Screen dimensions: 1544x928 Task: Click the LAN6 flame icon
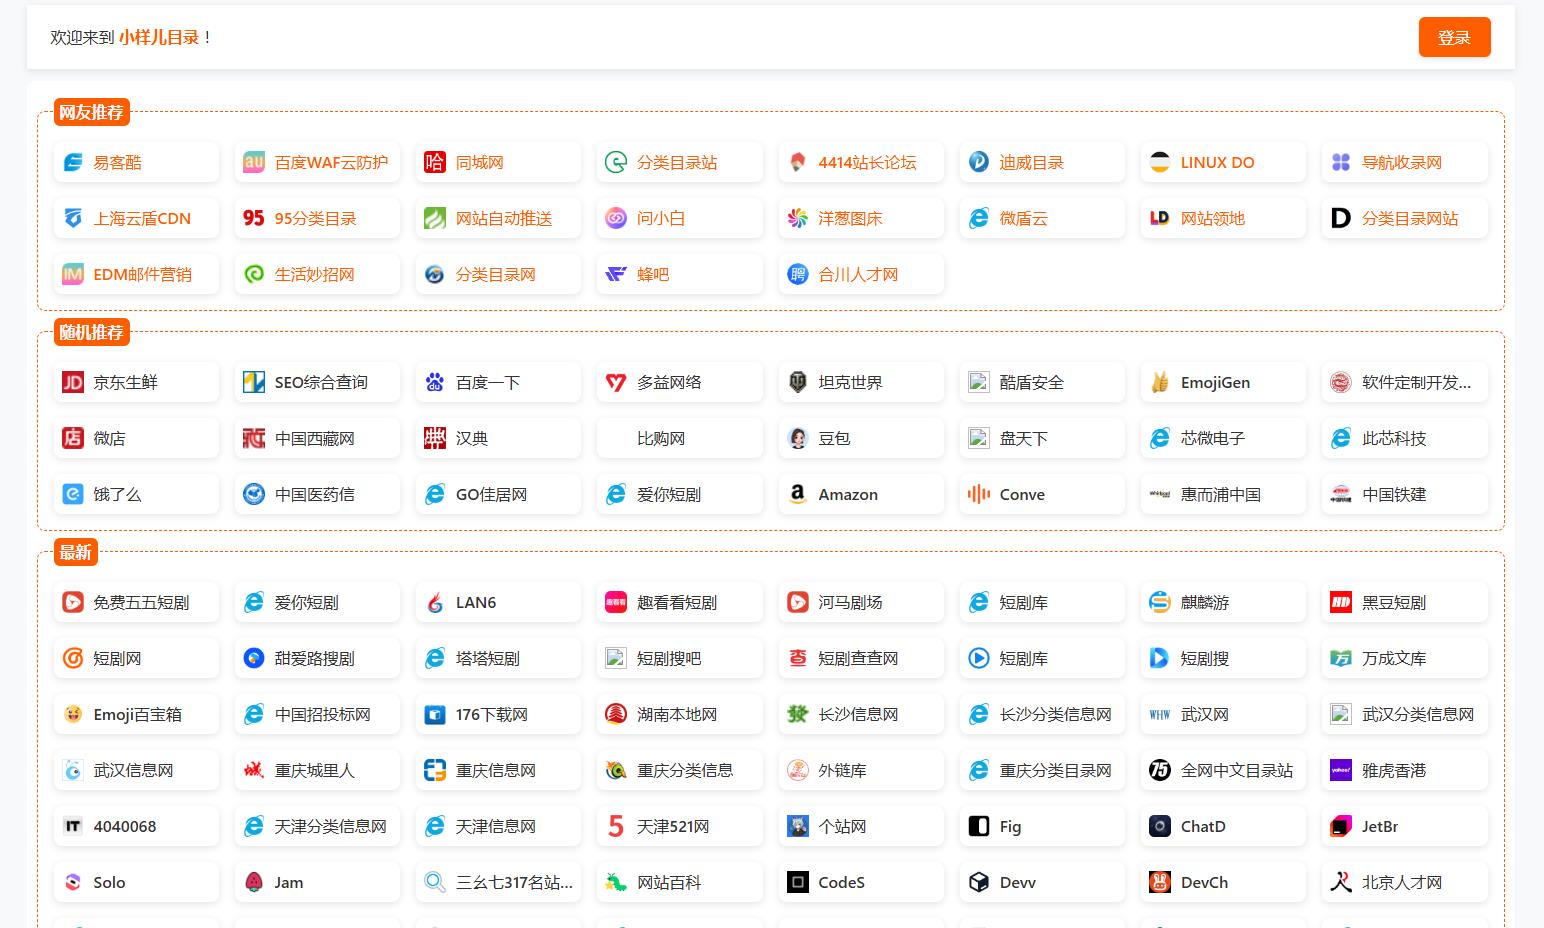point(435,602)
